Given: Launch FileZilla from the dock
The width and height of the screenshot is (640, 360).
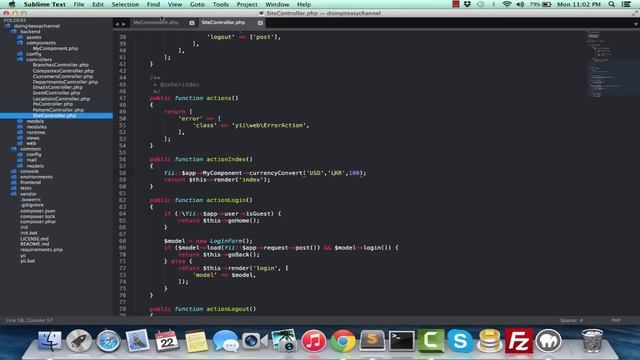Looking at the screenshot, I should coord(519,340).
